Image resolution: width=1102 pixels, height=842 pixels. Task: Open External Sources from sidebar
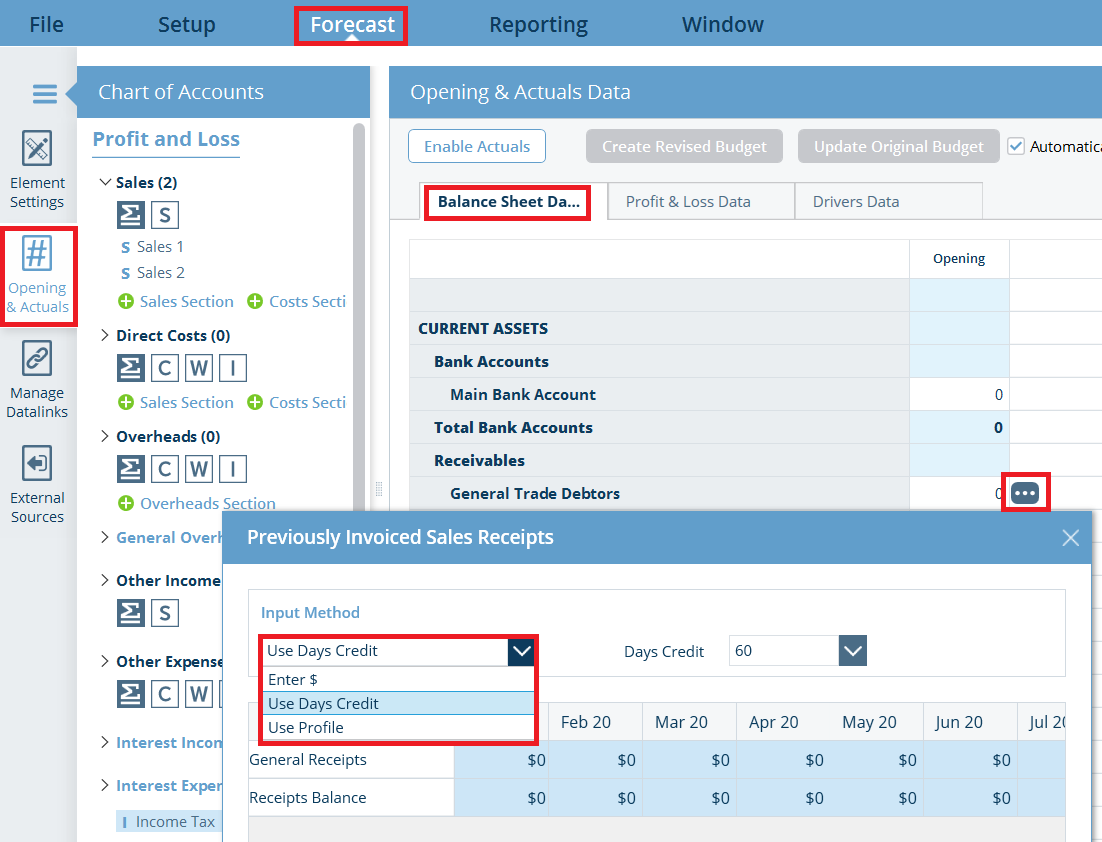(x=37, y=485)
